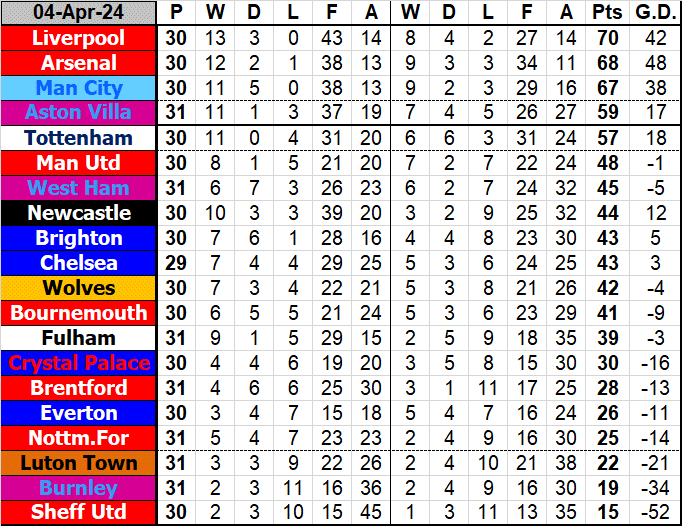This screenshot has height=526, width=682.
Task: Select the Burnley team name cell
Action: coord(79,488)
